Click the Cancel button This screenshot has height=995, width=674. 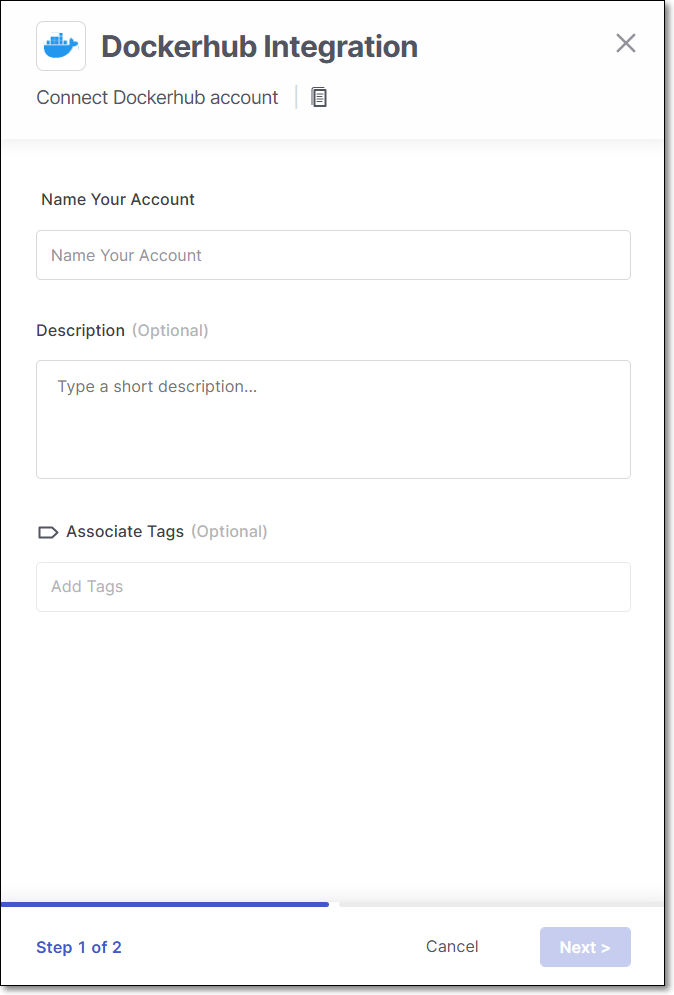click(x=452, y=946)
